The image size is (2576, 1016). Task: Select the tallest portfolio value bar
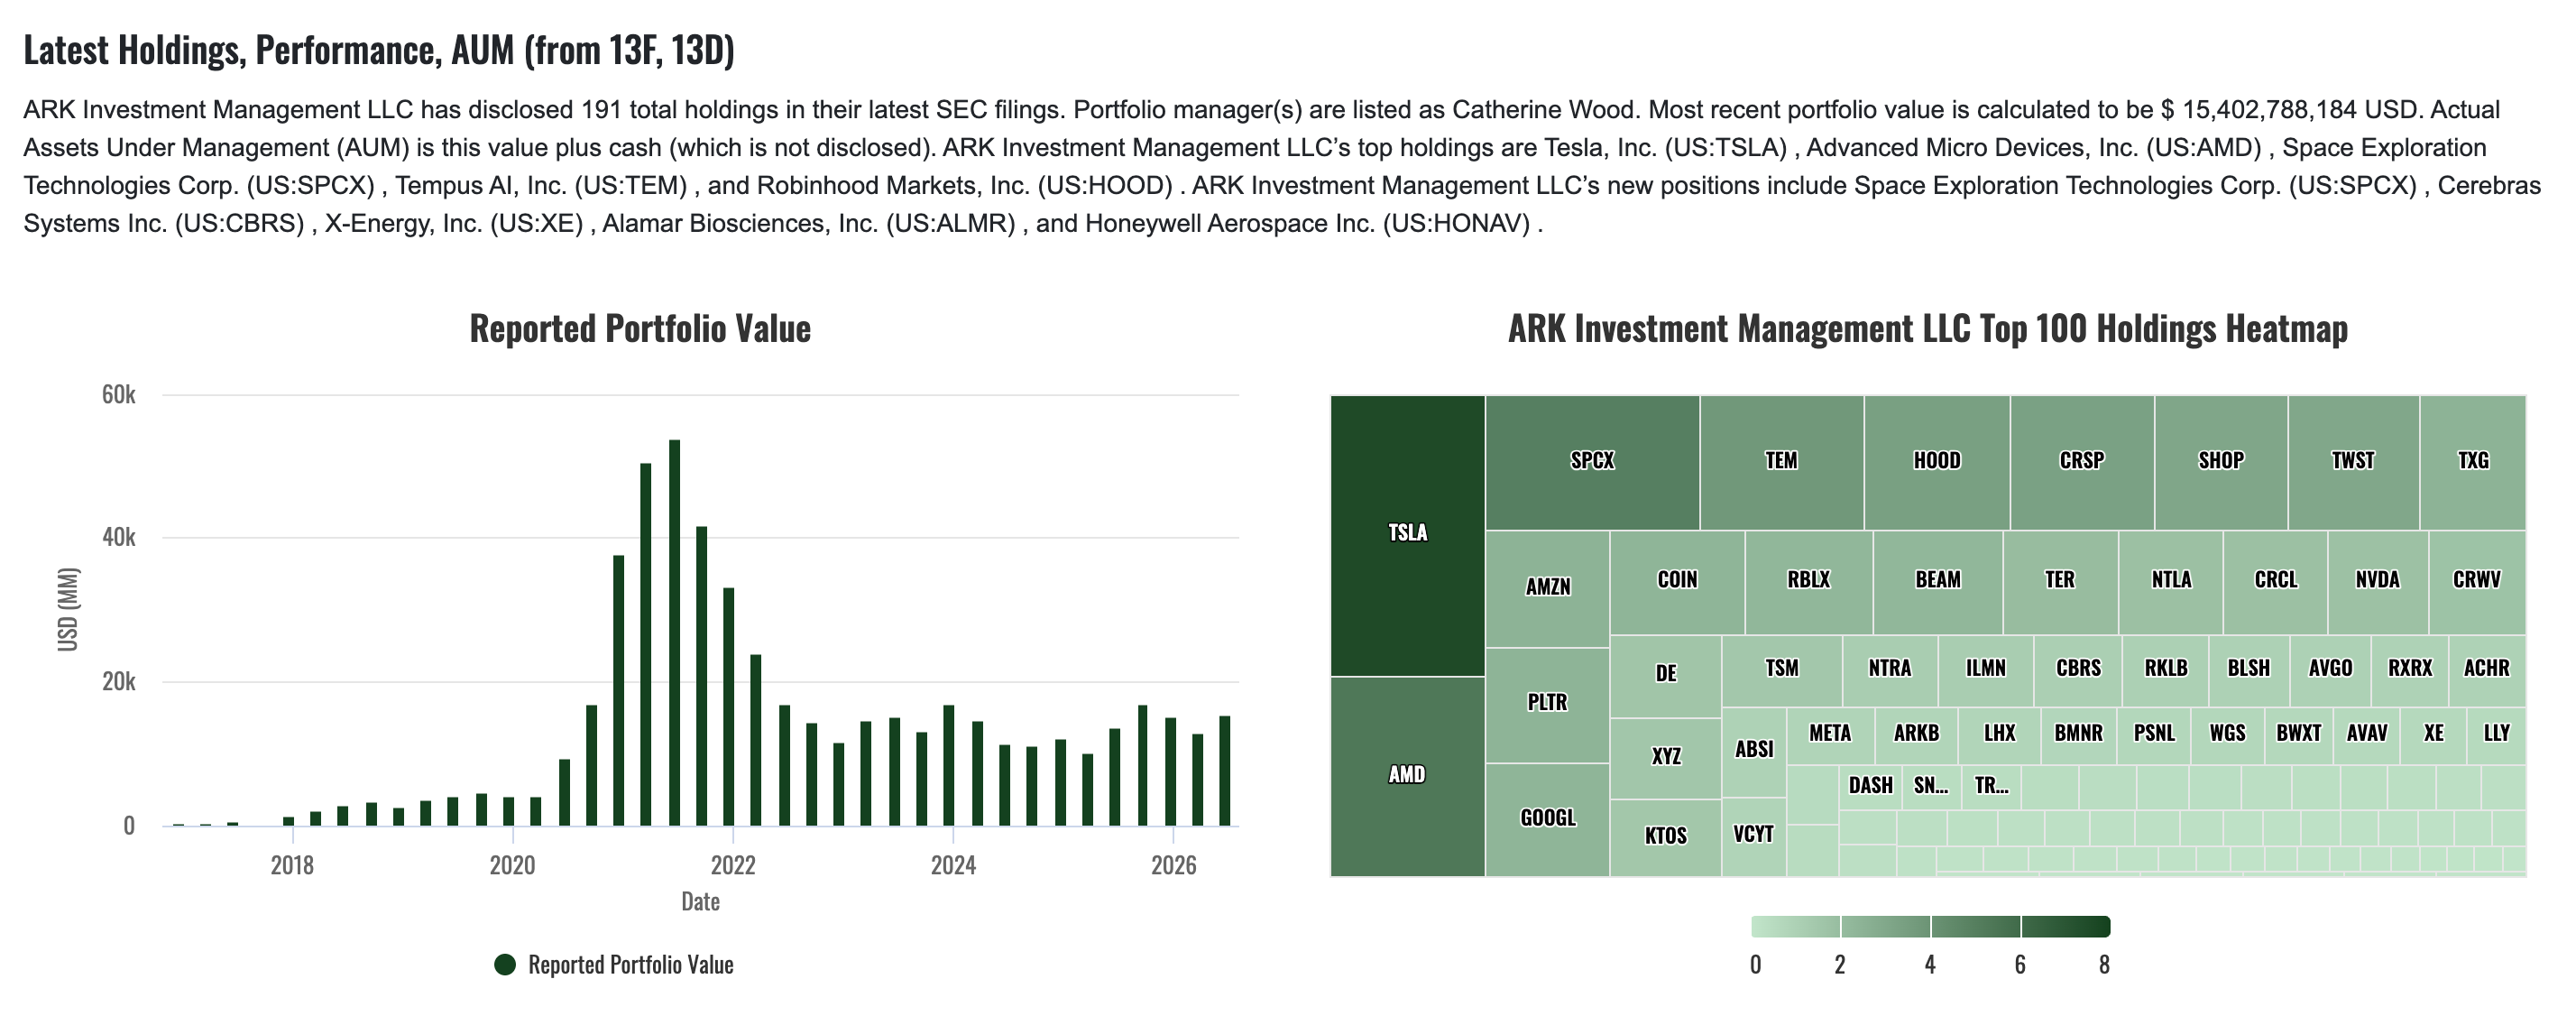674,632
